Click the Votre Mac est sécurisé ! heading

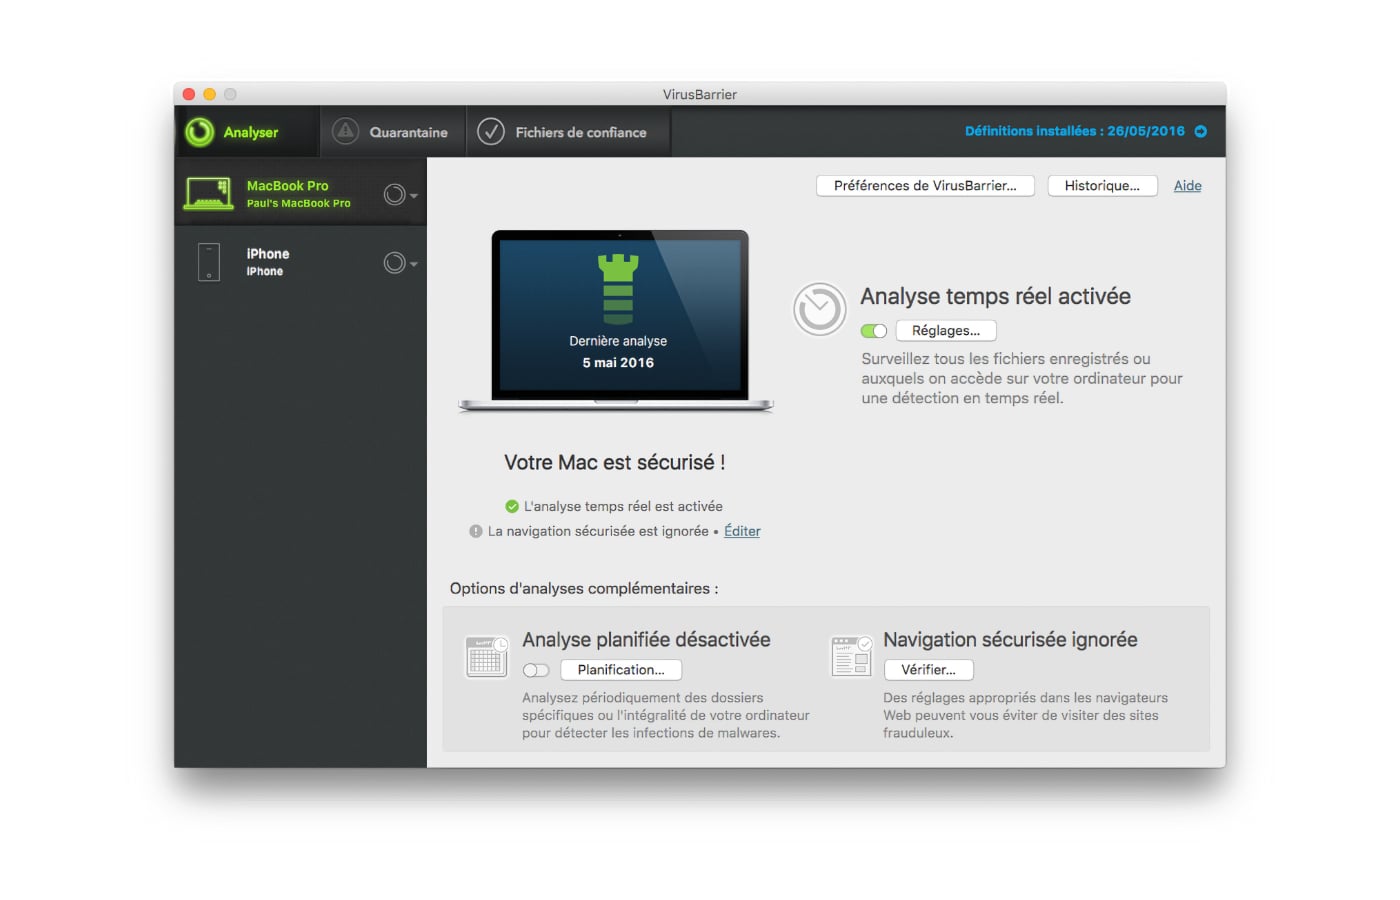pyautogui.click(x=615, y=463)
